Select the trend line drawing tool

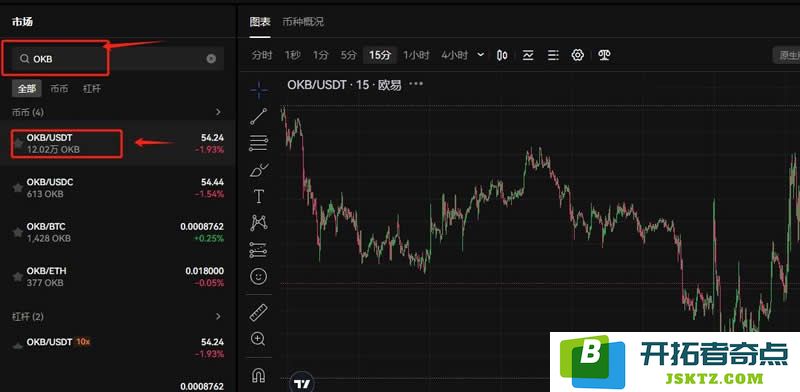coord(259,116)
